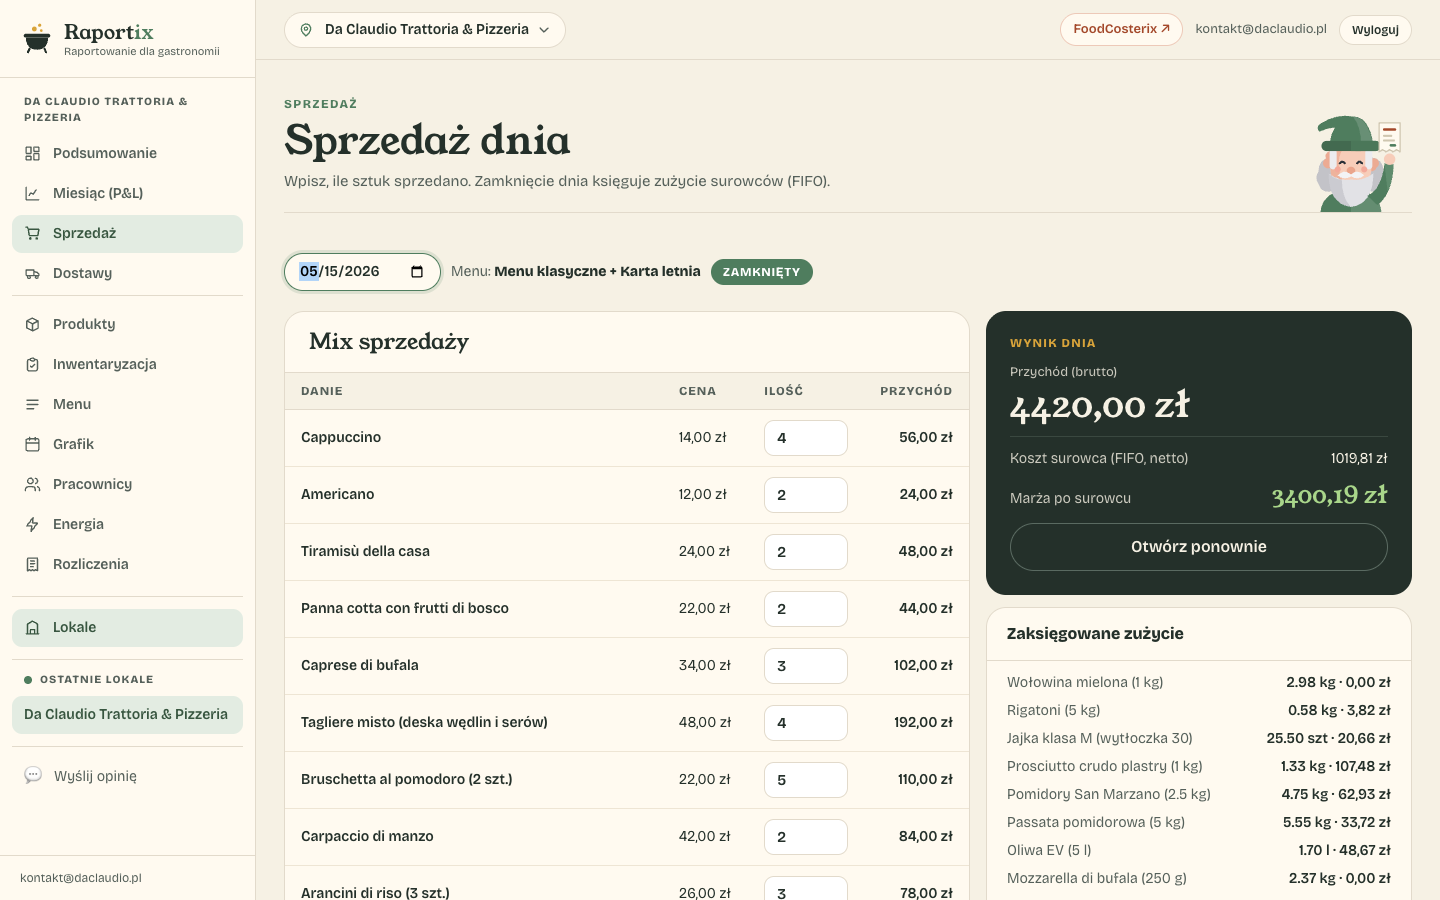Click the Wołowina mielona (1 kg) row
Image resolution: width=1440 pixels, height=900 pixels.
coord(1199,682)
